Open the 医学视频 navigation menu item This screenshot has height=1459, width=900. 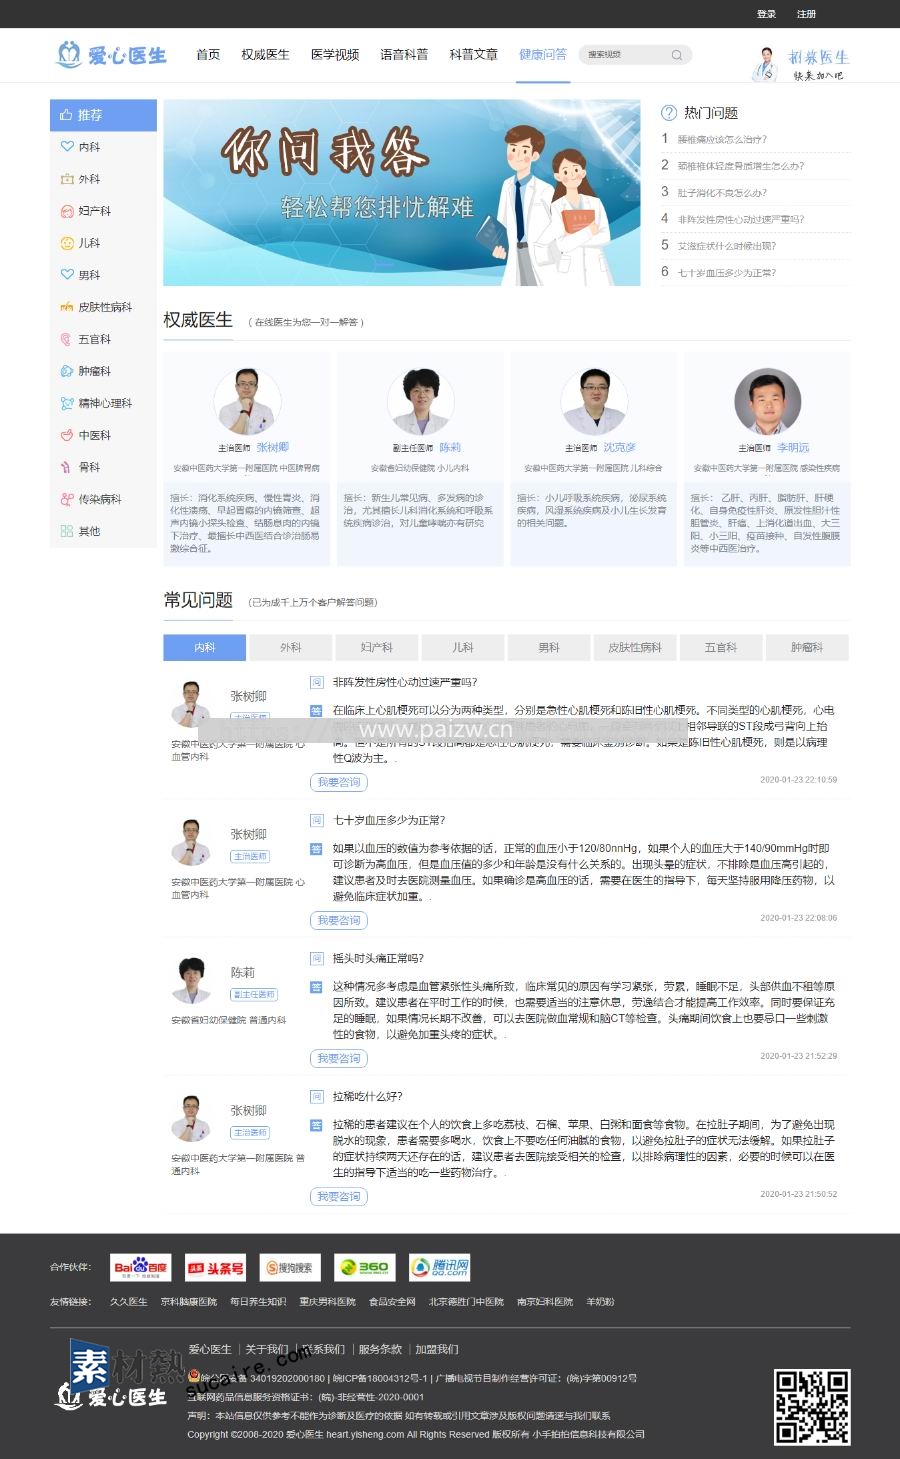click(335, 55)
